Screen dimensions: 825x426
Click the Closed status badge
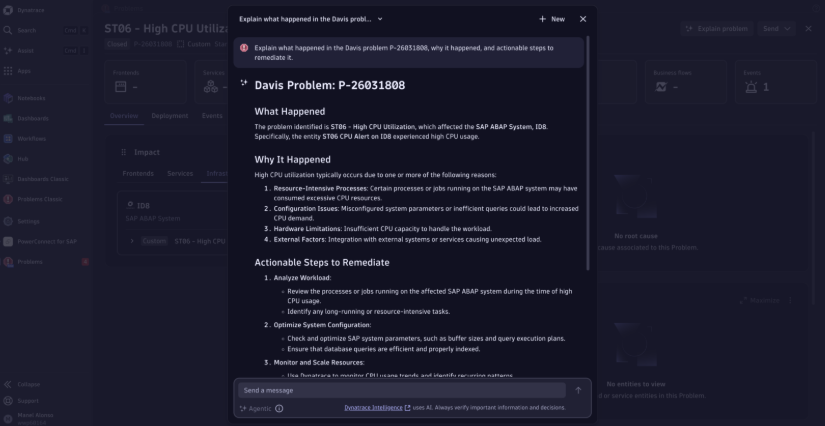click(117, 44)
